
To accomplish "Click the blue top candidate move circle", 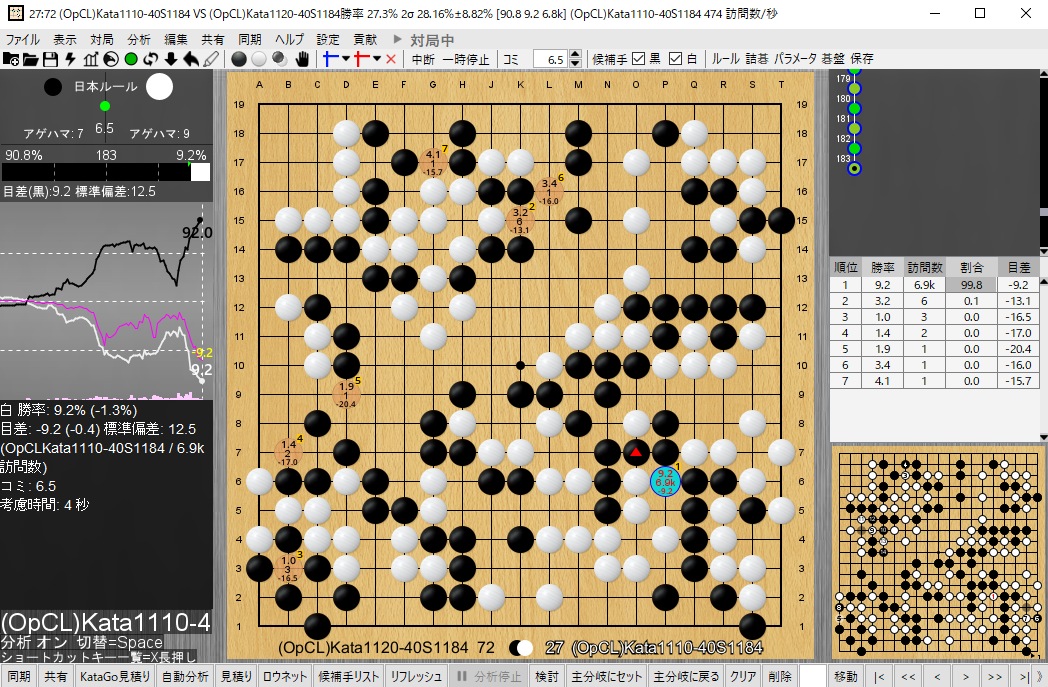I will 665,481.
